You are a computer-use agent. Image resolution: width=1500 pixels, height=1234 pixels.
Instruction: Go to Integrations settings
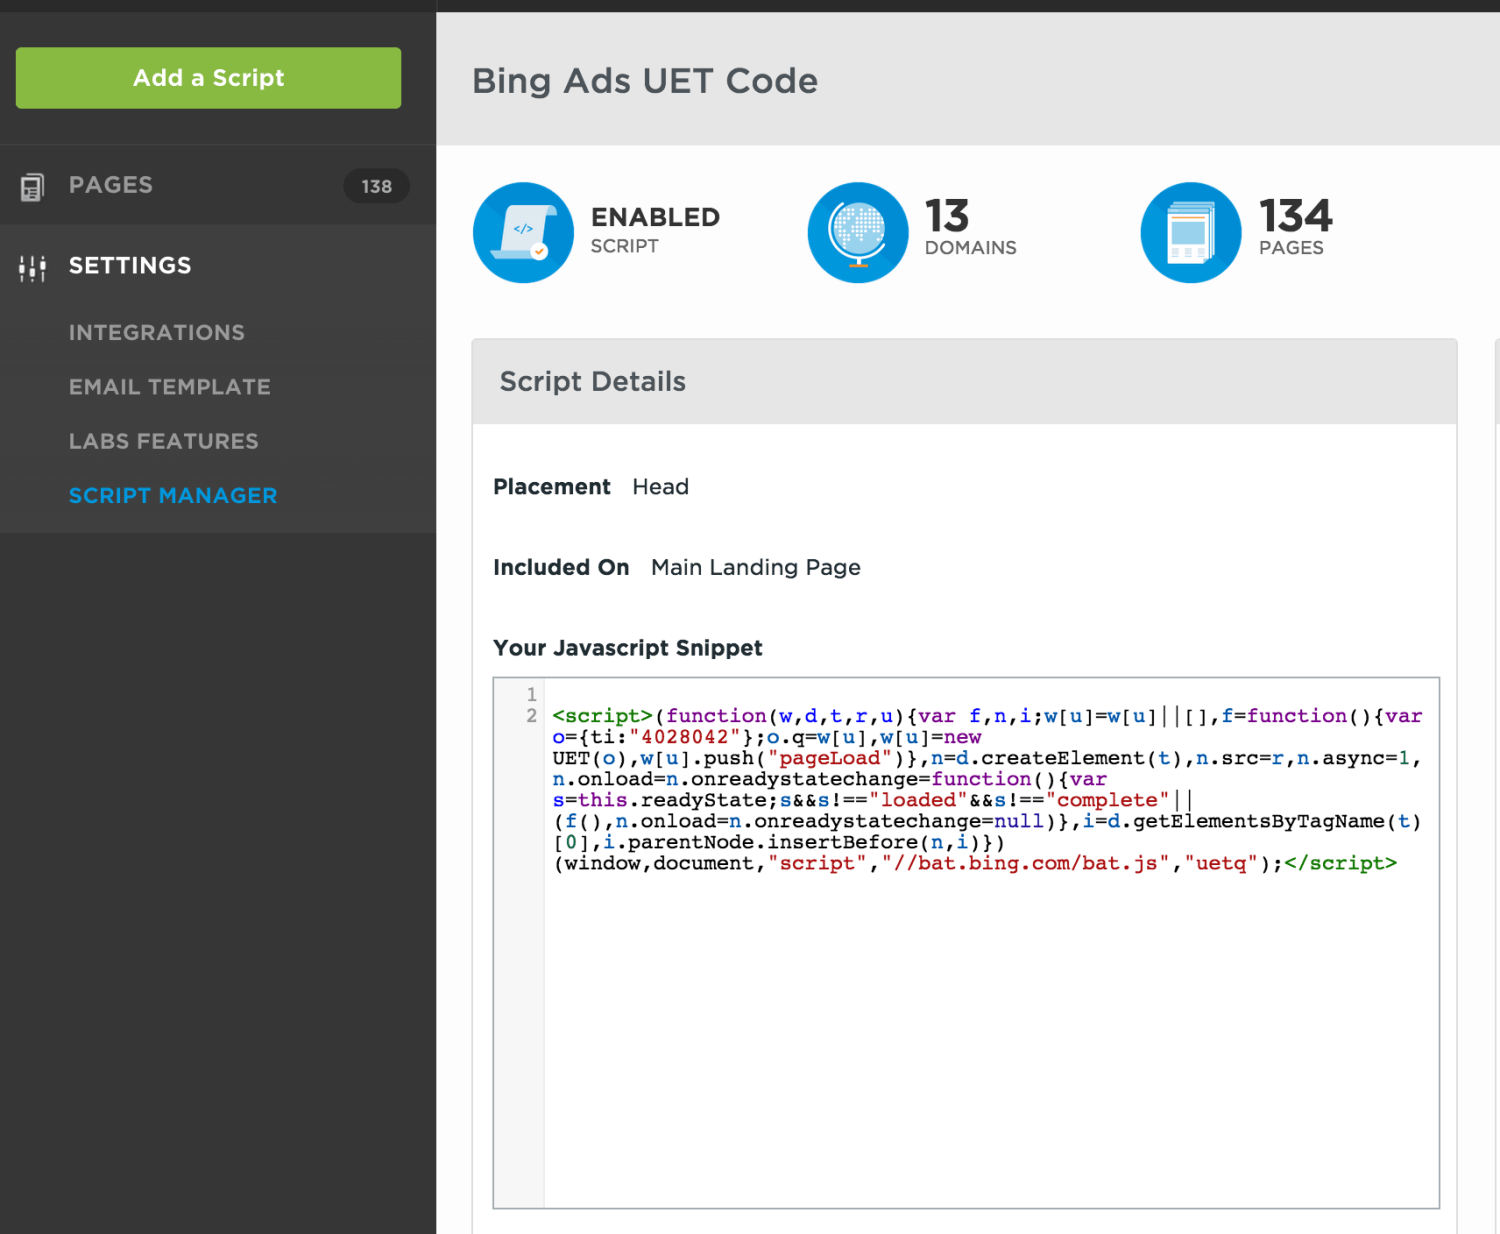(x=157, y=332)
